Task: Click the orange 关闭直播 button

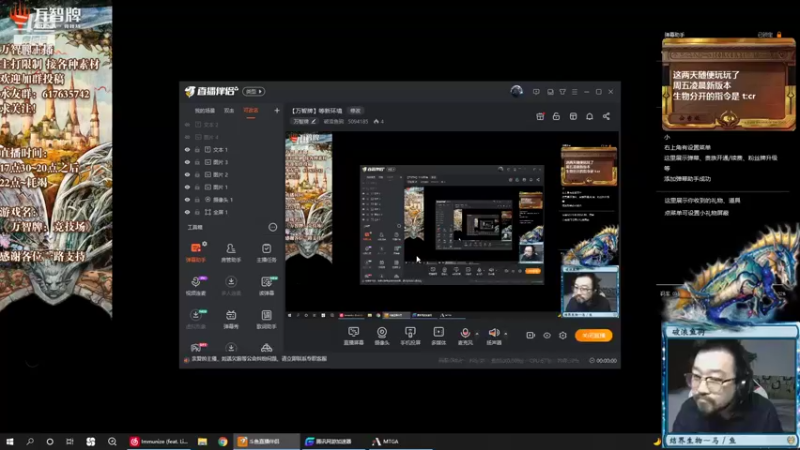Action: (x=593, y=335)
